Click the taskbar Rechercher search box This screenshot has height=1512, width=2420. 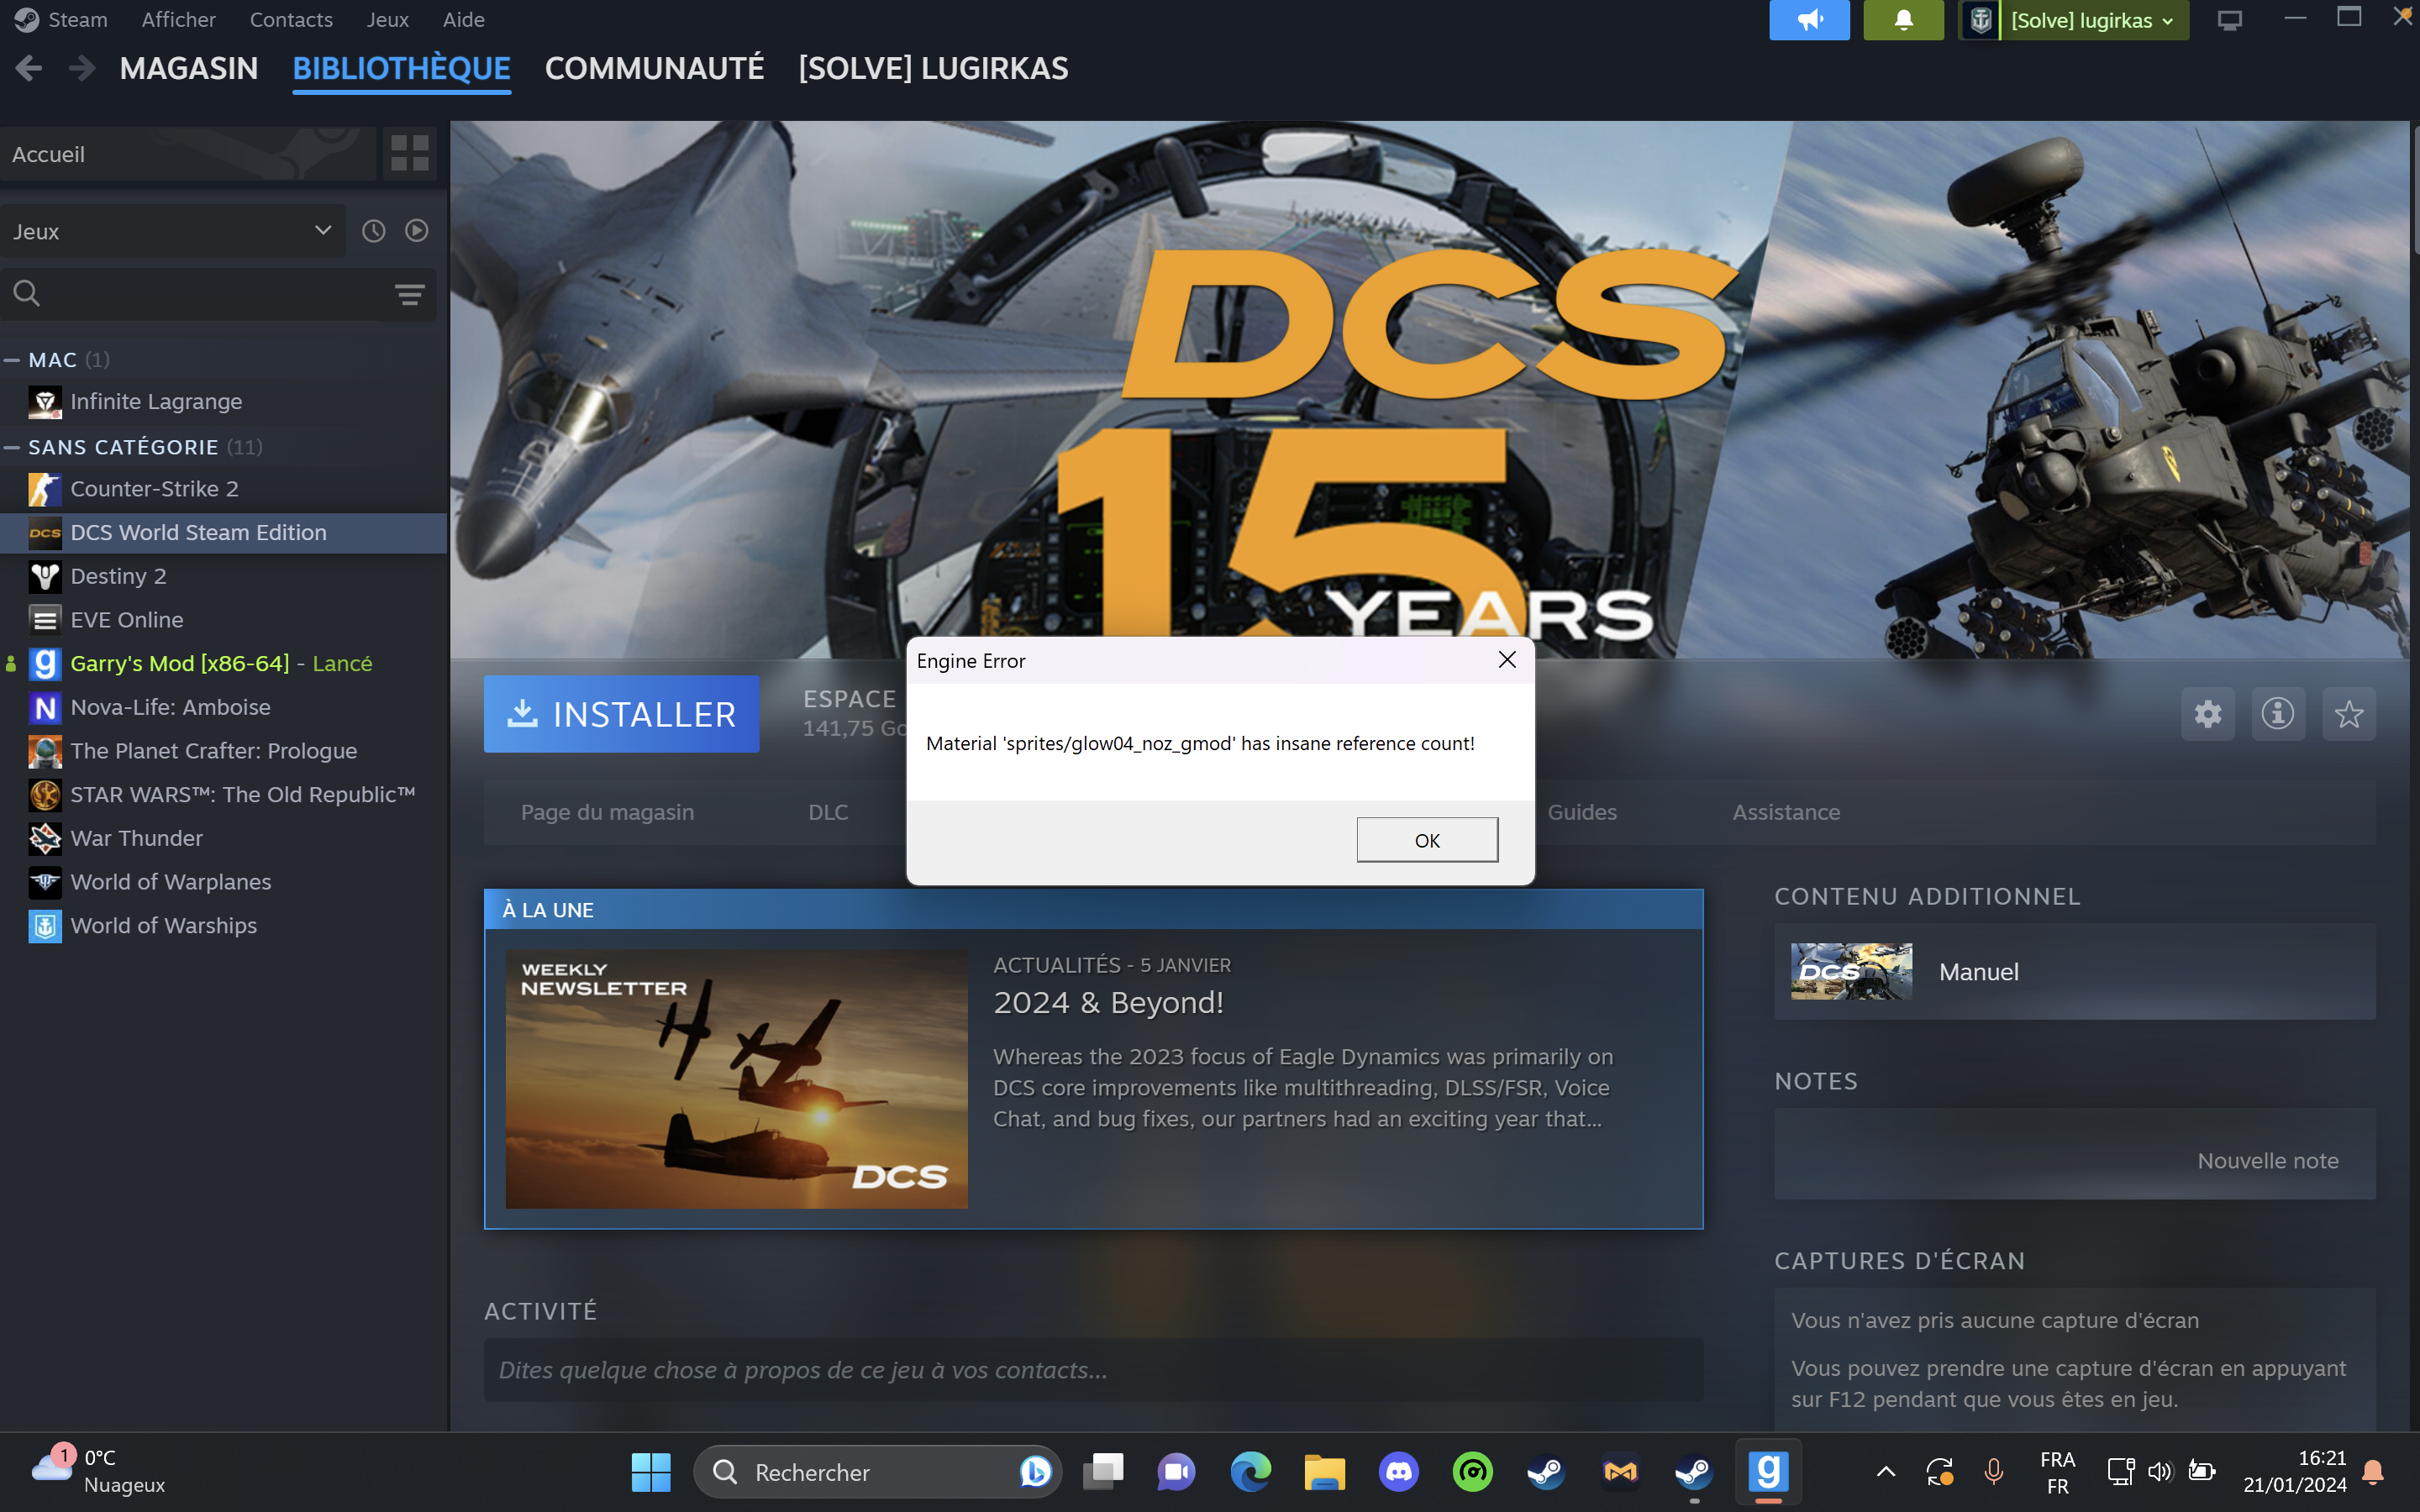877,1472
